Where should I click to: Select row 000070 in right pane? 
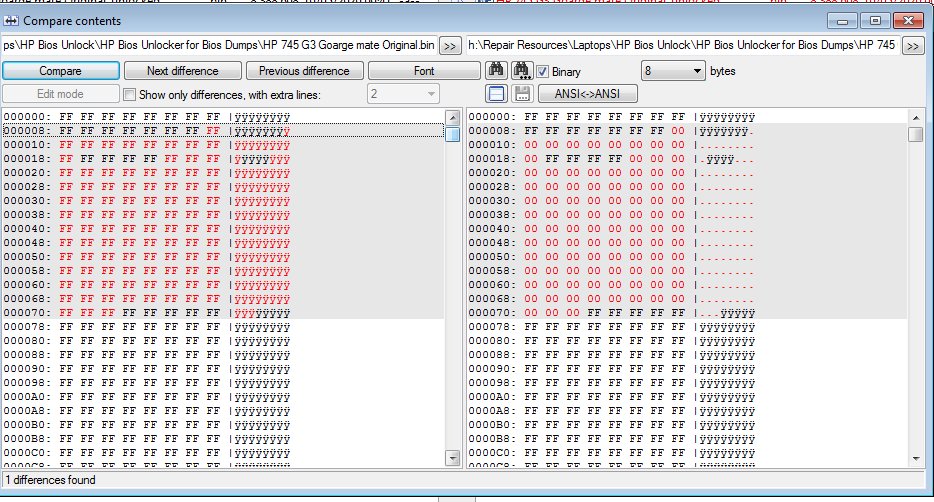[x=687, y=313]
